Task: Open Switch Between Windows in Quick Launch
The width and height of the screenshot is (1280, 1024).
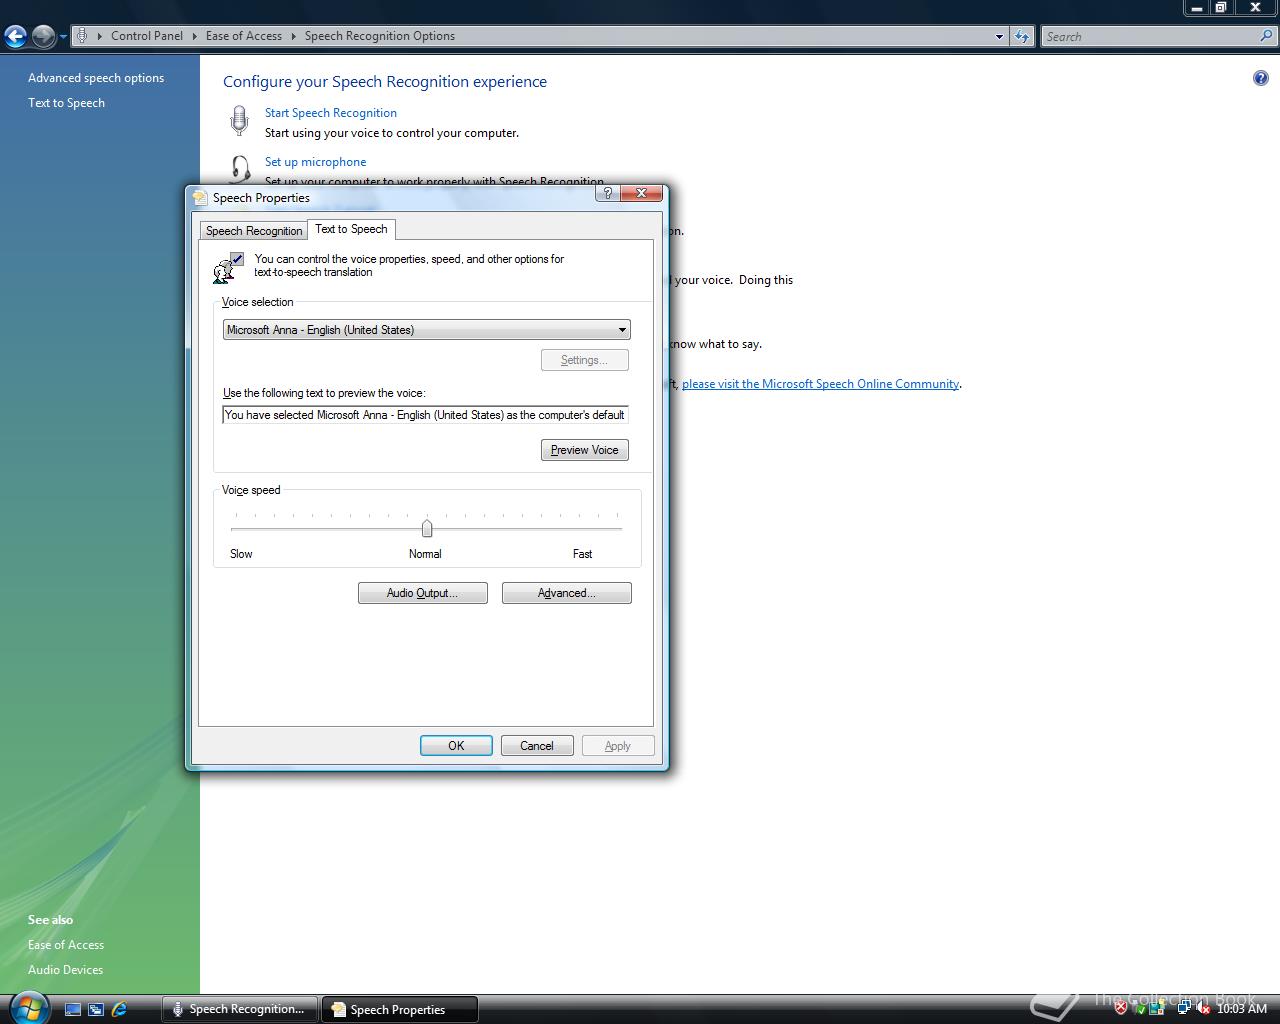Action: (x=96, y=1009)
